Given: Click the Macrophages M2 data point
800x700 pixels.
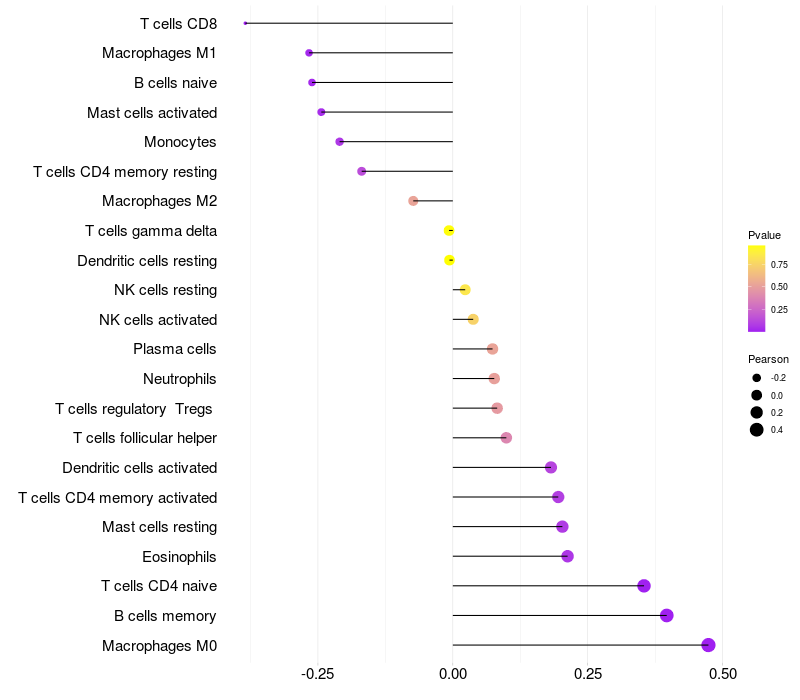Looking at the screenshot, I should tap(413, 201).
